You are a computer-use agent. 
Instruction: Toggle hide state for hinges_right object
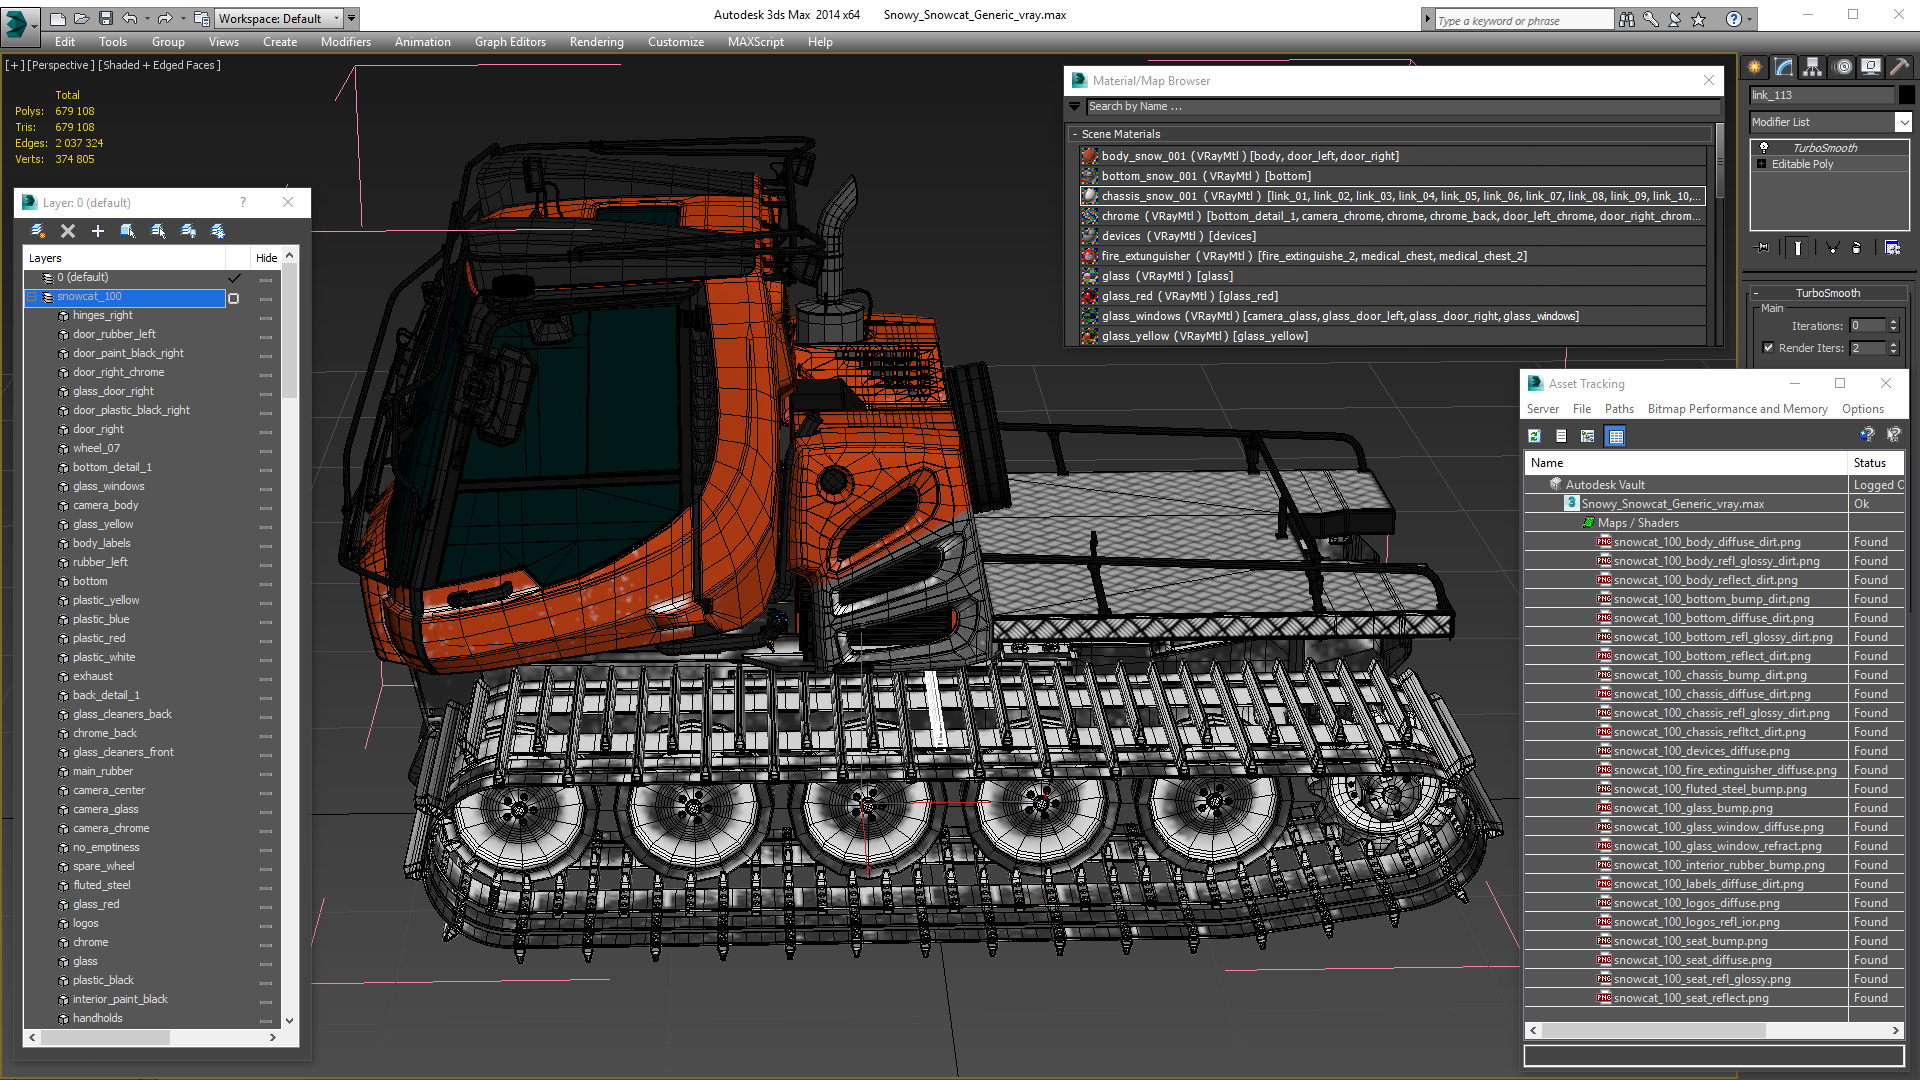point(266,318)
